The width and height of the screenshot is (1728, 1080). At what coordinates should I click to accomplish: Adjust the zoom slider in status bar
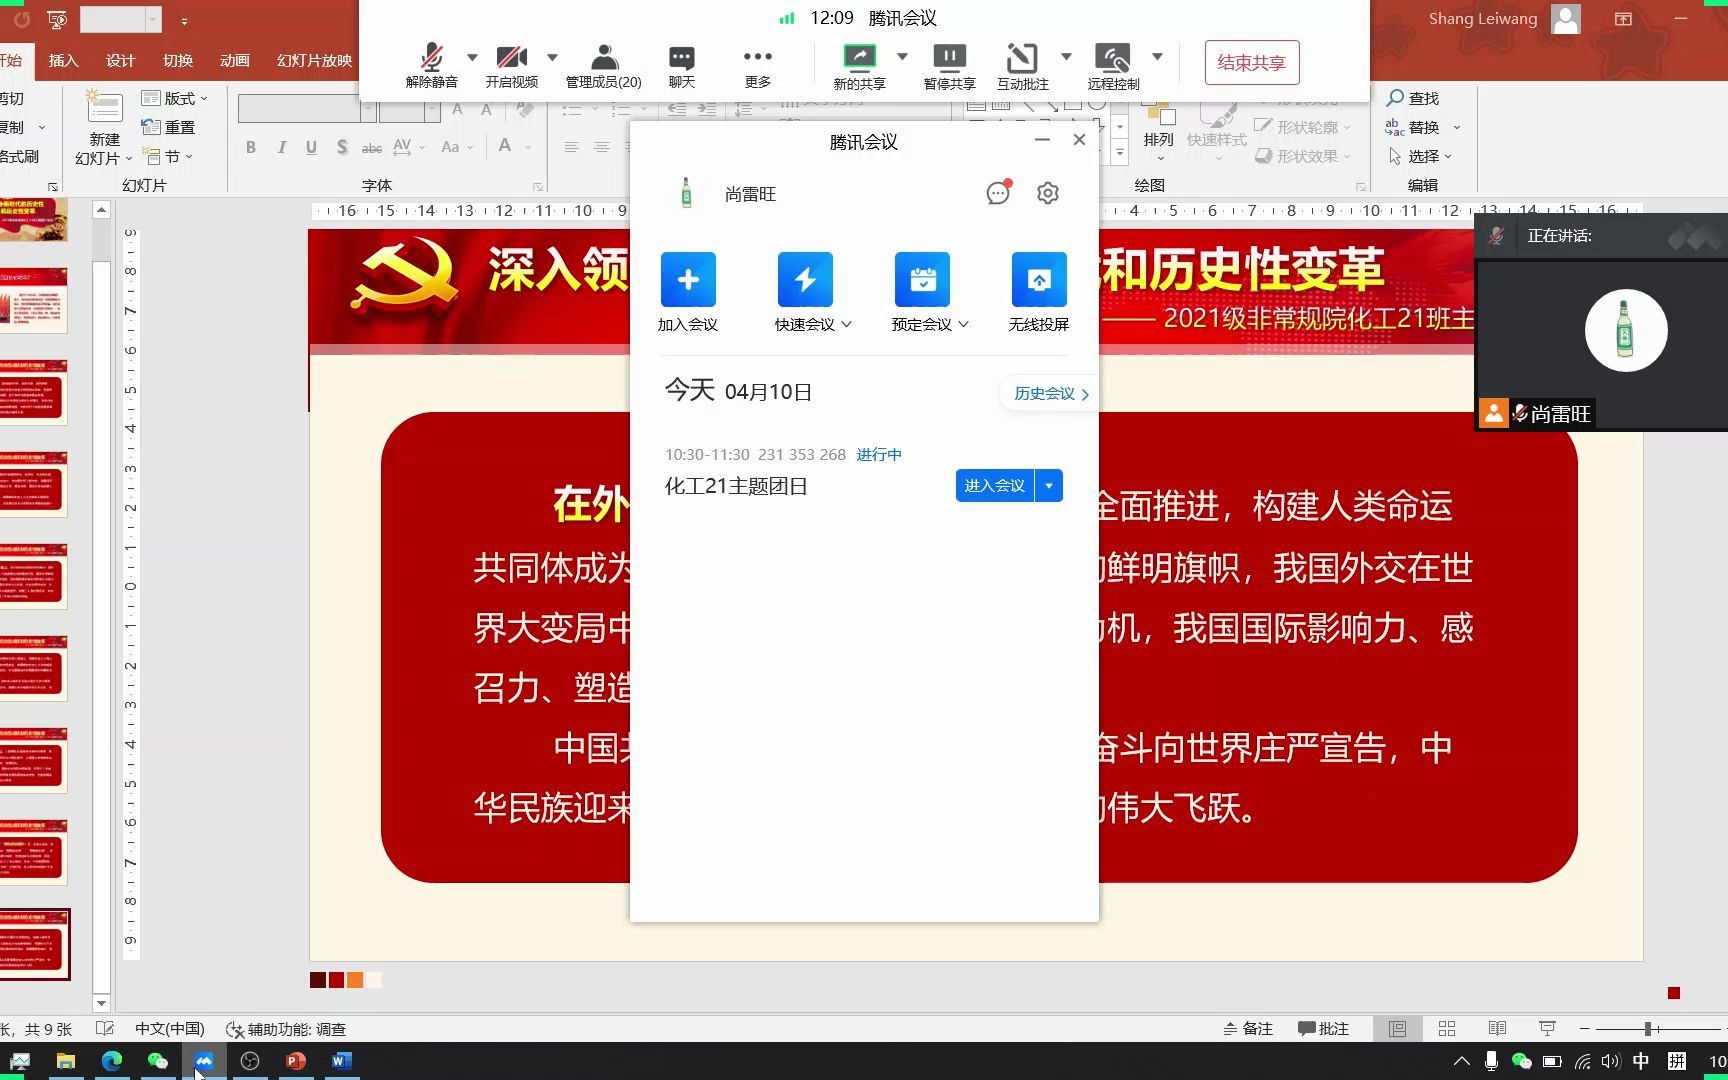point(1648,1028)
